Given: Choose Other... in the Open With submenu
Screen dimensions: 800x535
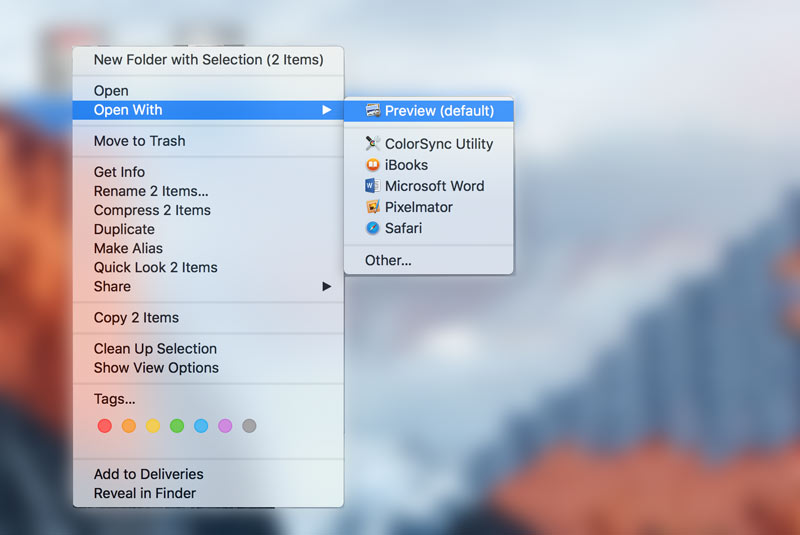Looking at the screenshot, I should click(x=388, y=260).
